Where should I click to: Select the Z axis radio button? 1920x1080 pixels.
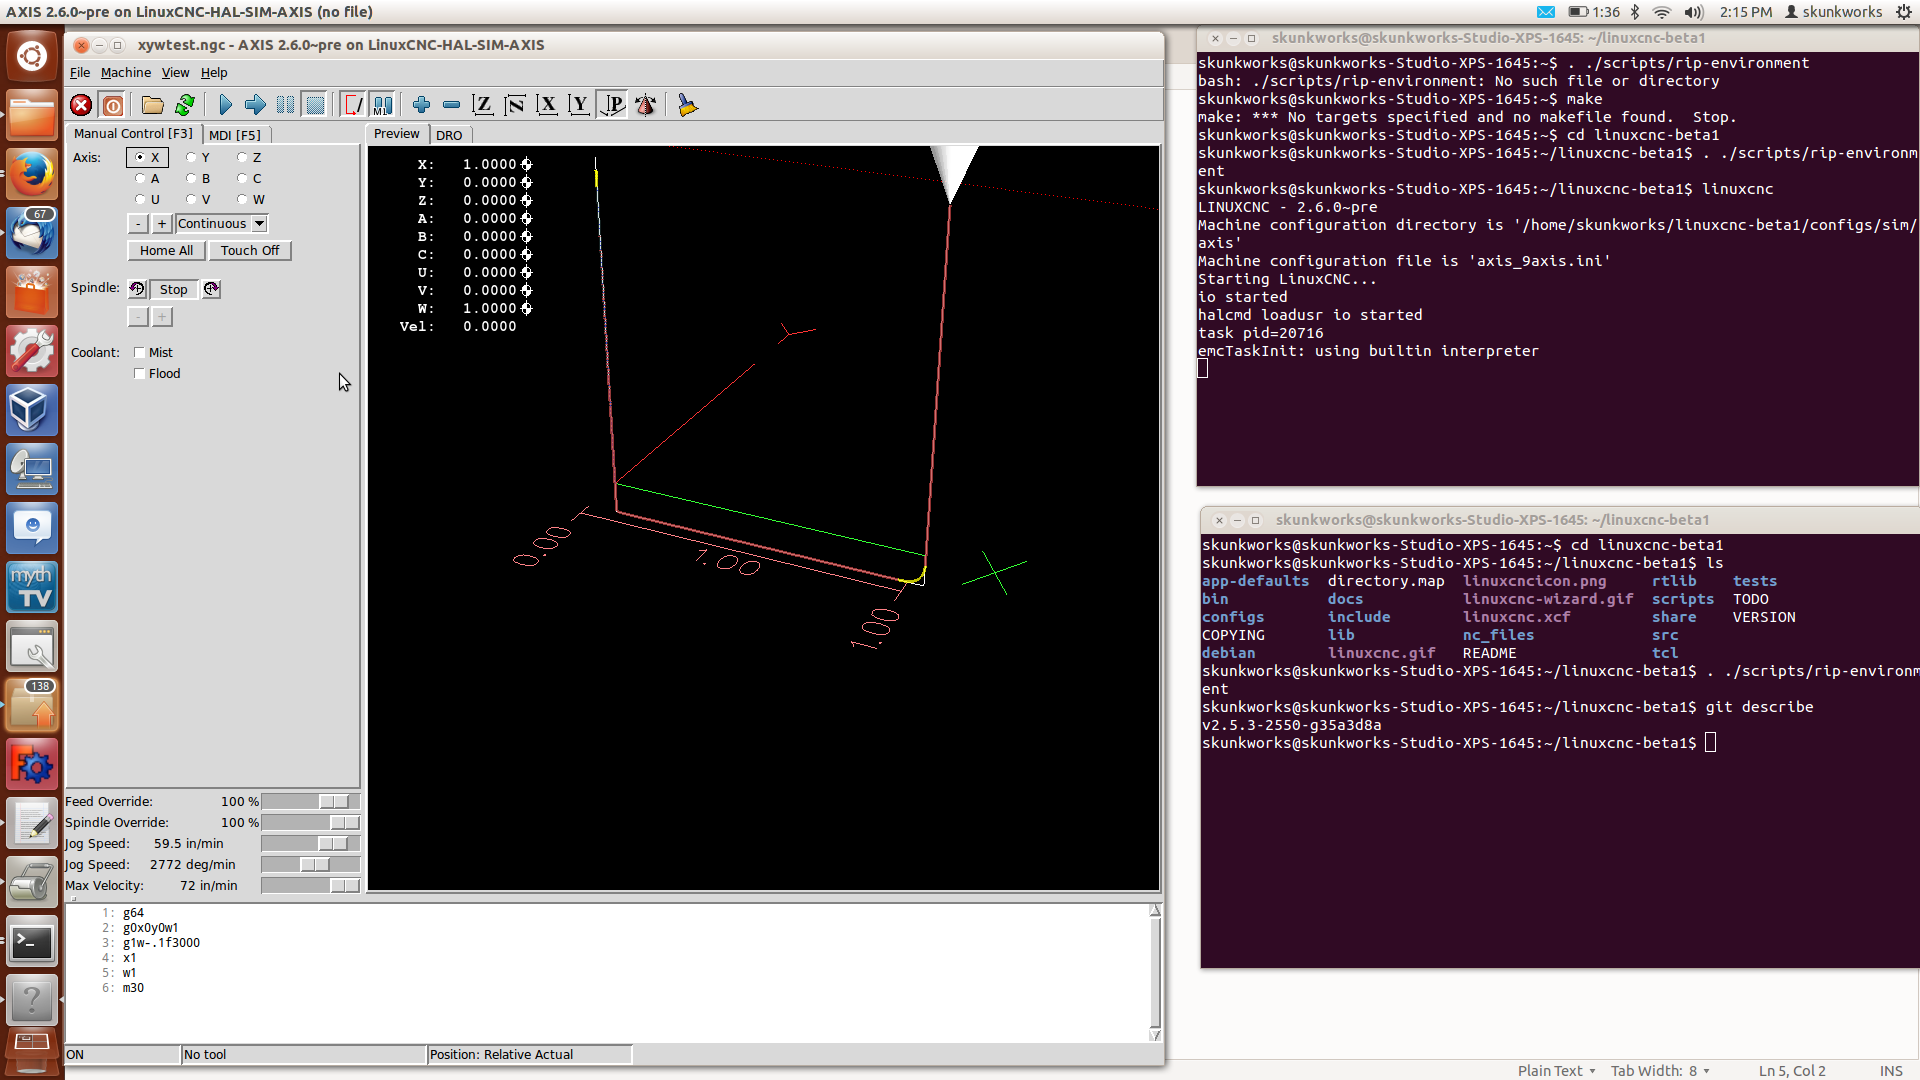point(249,157)
